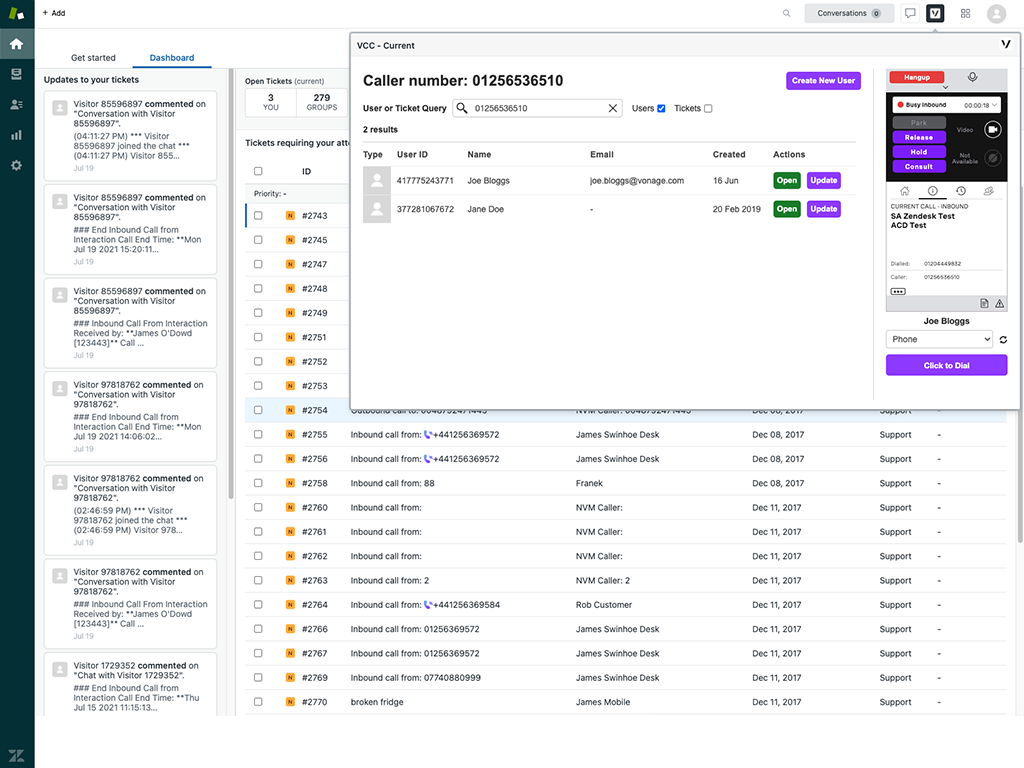Select the Dashboard tab
This screenshot has width=1024, height=768.
click(172, 58)
